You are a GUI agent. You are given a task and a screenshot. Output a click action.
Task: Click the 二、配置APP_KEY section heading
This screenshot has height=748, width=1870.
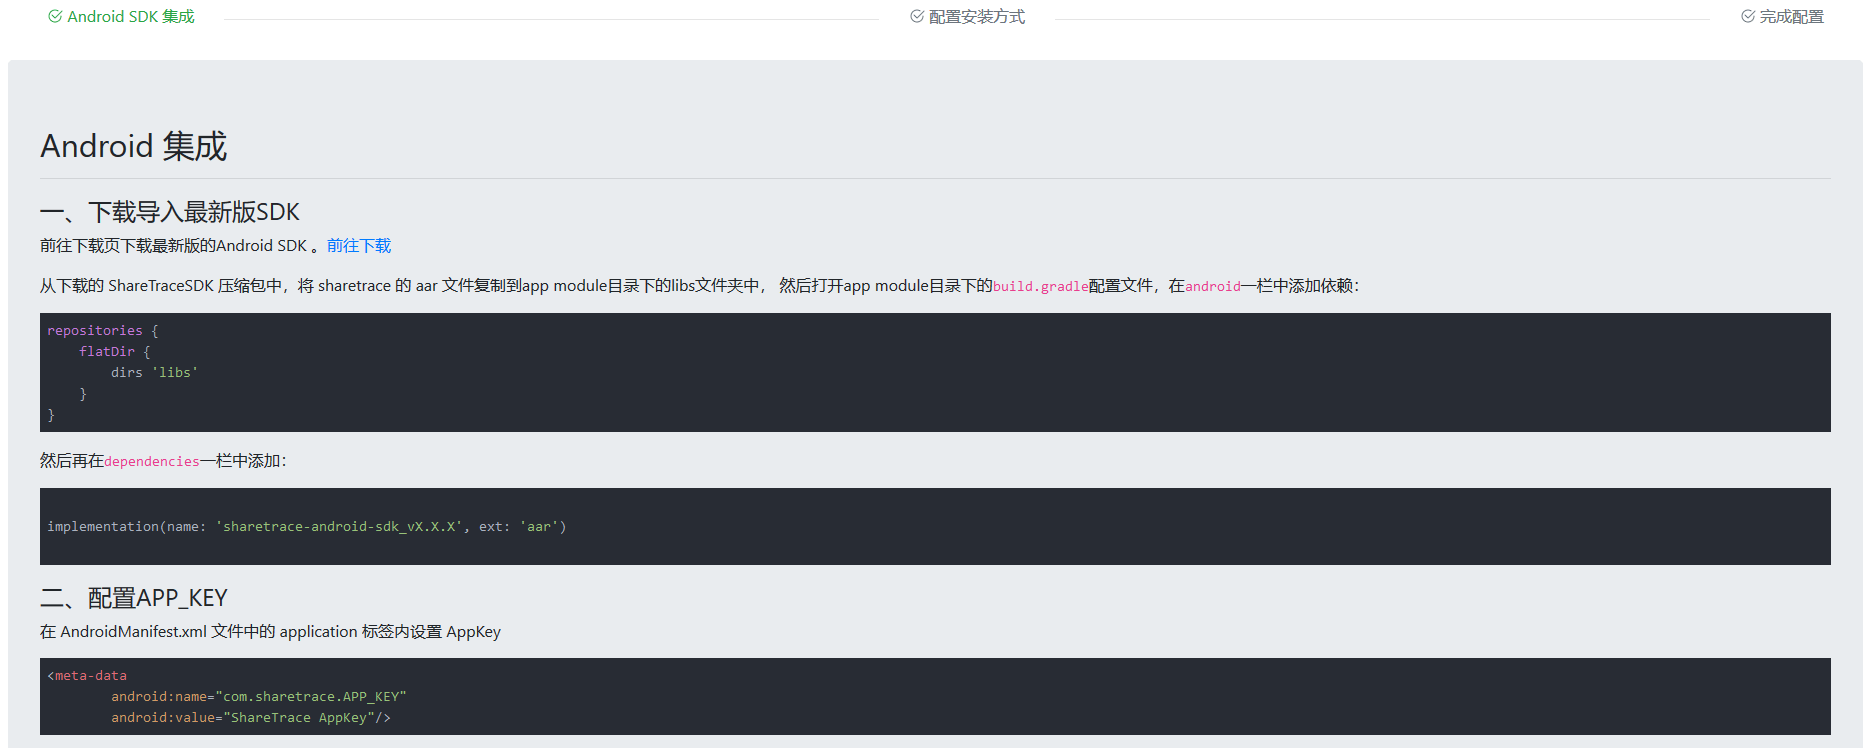click(134, 598)
